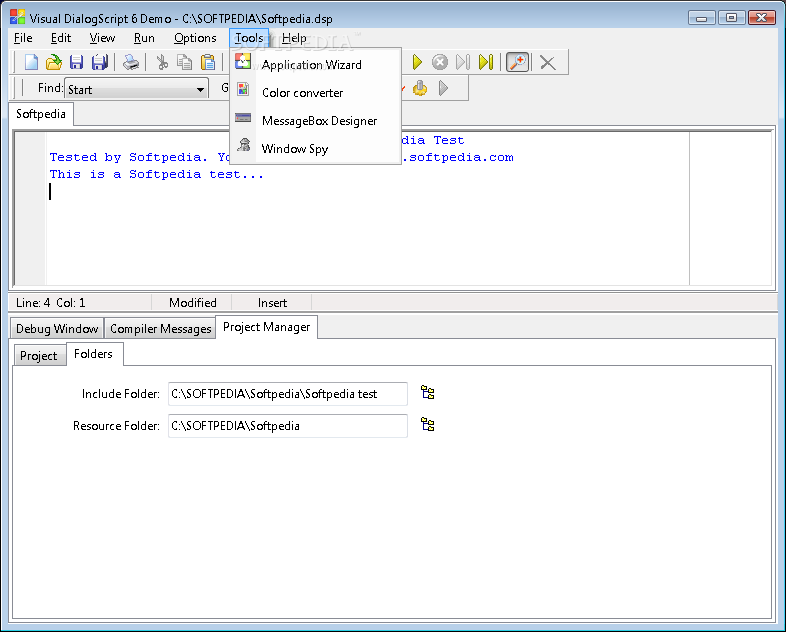Select the Softpedia editor tab
The height and width of the screenshot is (632, 786).
click(x=41, y=114)
